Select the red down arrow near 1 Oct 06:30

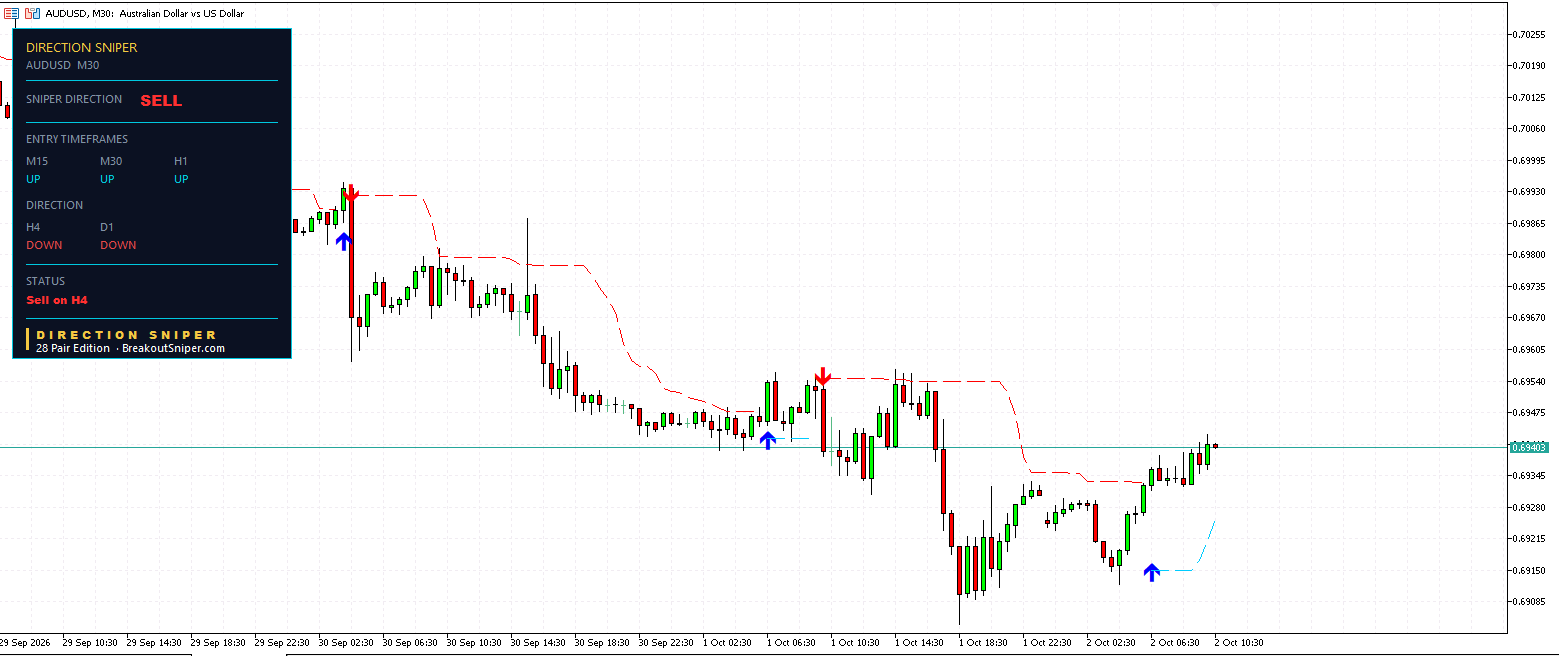[822, 376]
